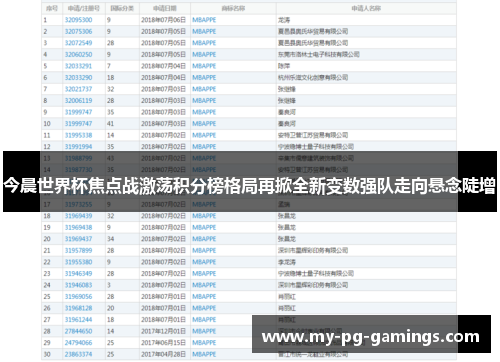Image resolution: width=500 pixels, height=362 pixels.
Task: Open registration number 31969056 link
Action: [78, 297]
